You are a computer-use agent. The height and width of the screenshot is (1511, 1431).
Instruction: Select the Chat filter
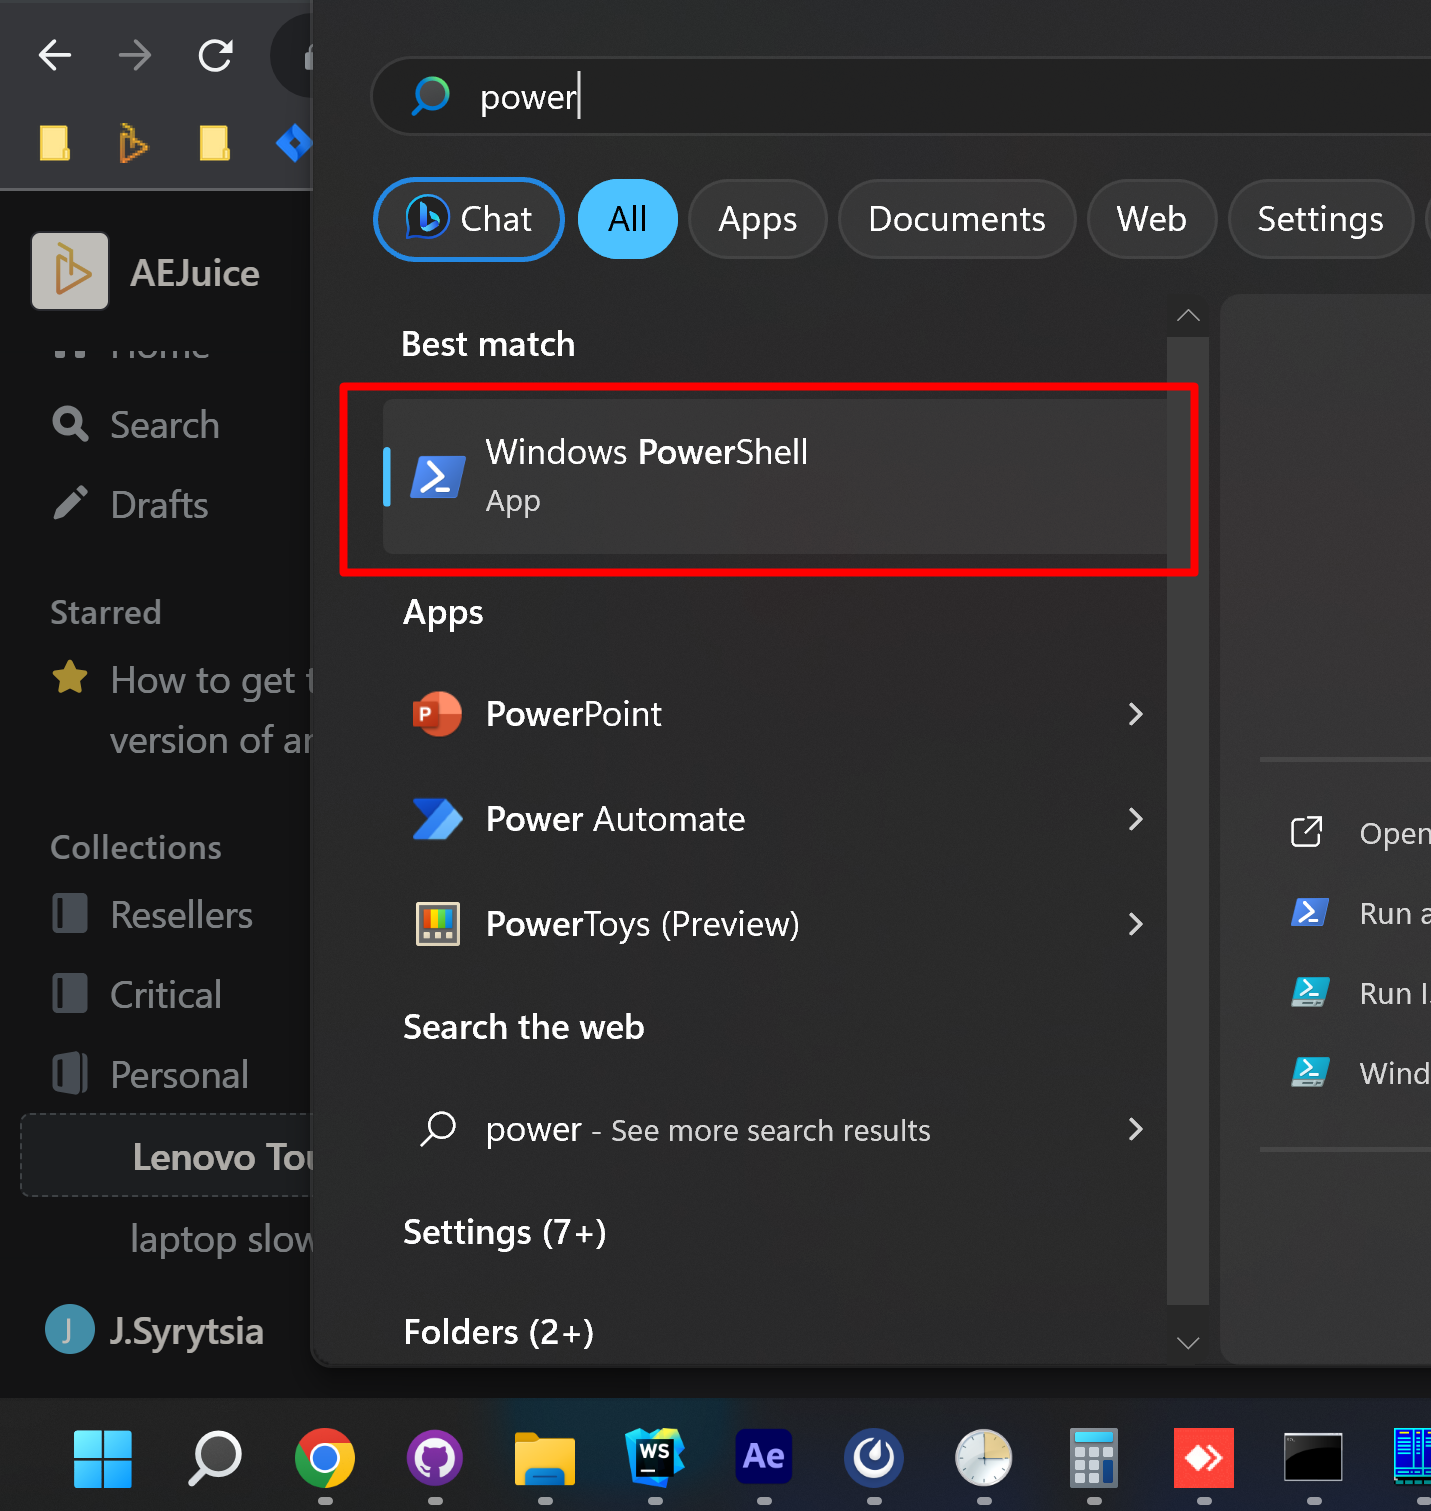tap(469, 219)
